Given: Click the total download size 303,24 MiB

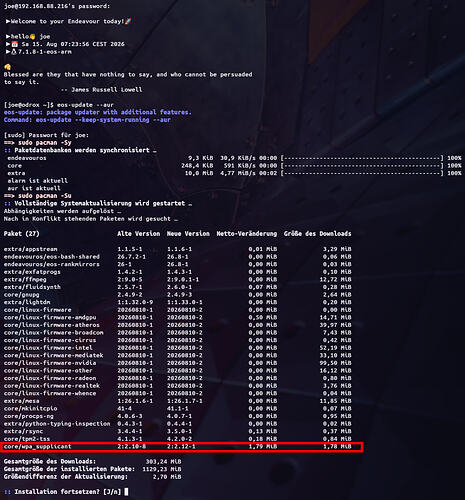Looking at the screenshot, I should coord(163,462).
